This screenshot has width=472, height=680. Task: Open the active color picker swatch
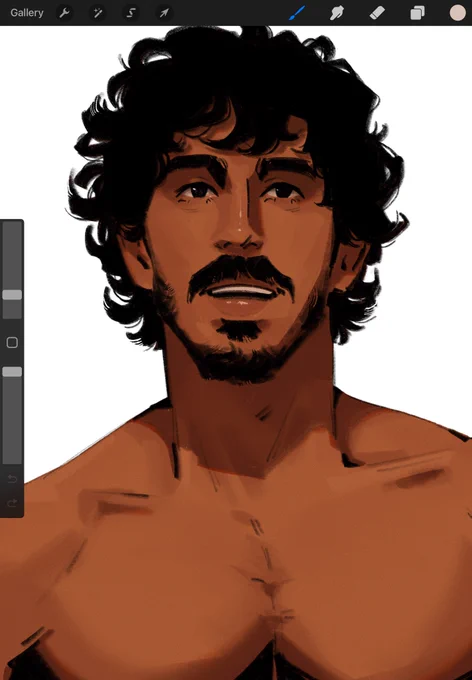point(457,13)
